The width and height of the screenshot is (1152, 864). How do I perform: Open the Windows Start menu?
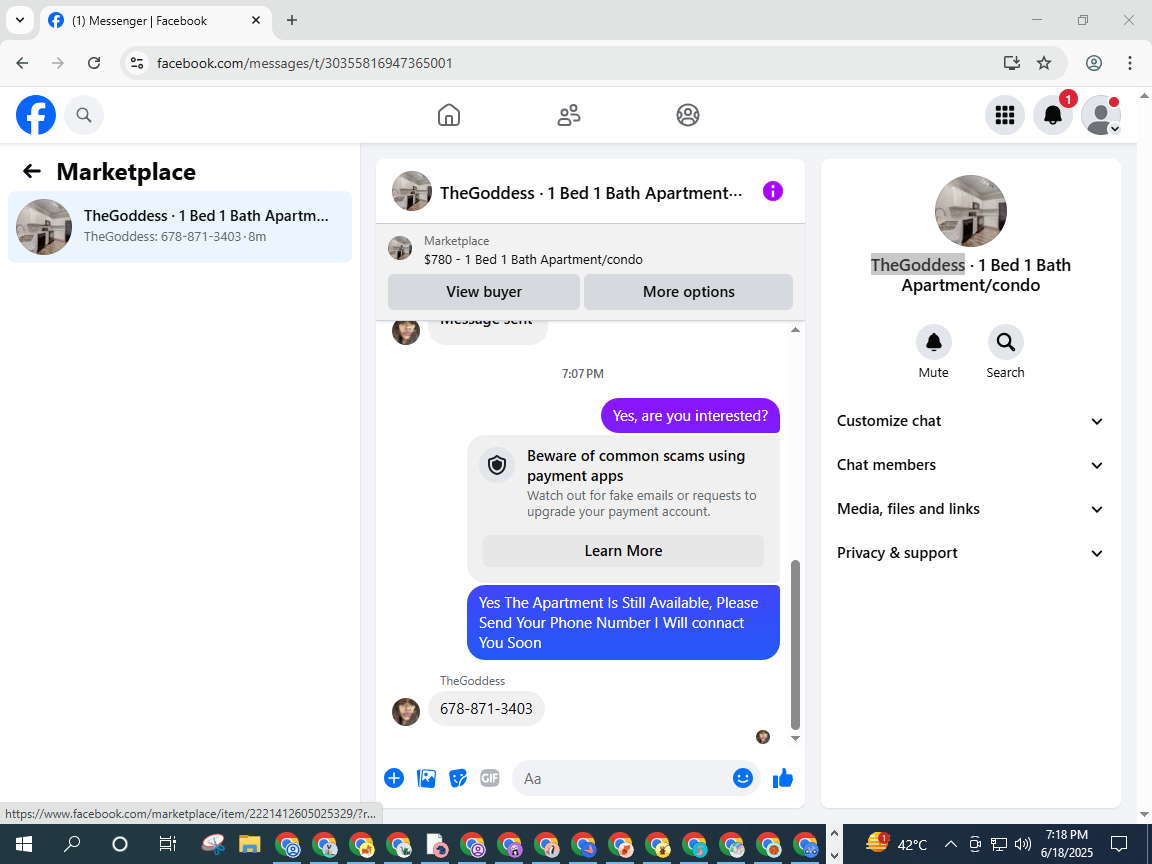point(24,843)
